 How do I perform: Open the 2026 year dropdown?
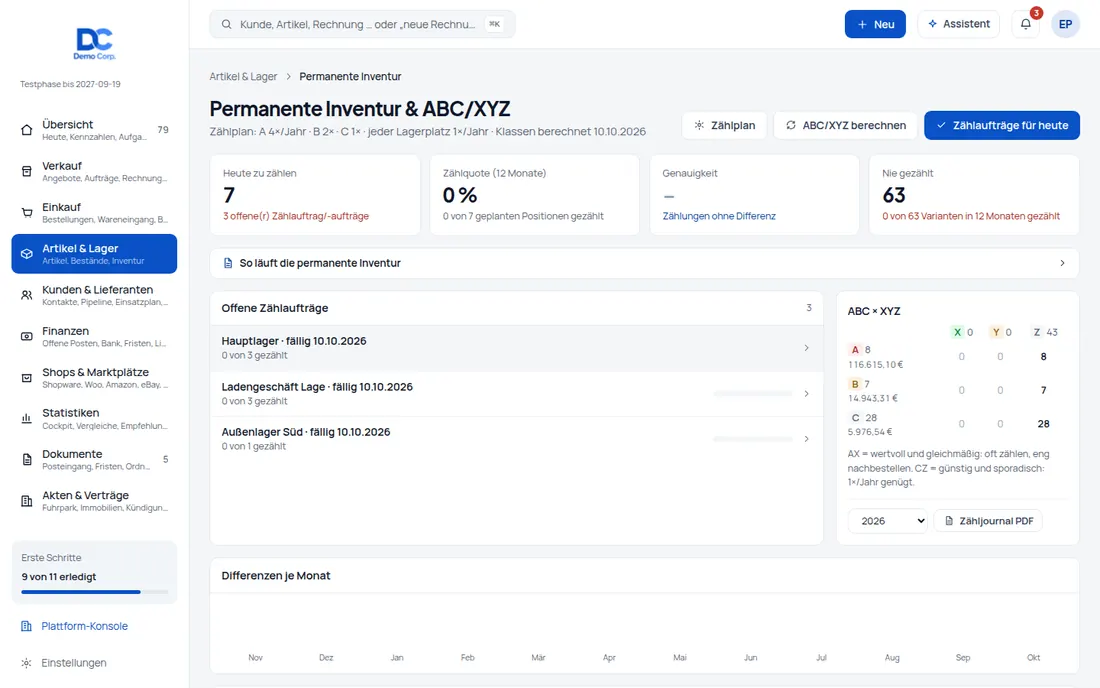point(887,521)
